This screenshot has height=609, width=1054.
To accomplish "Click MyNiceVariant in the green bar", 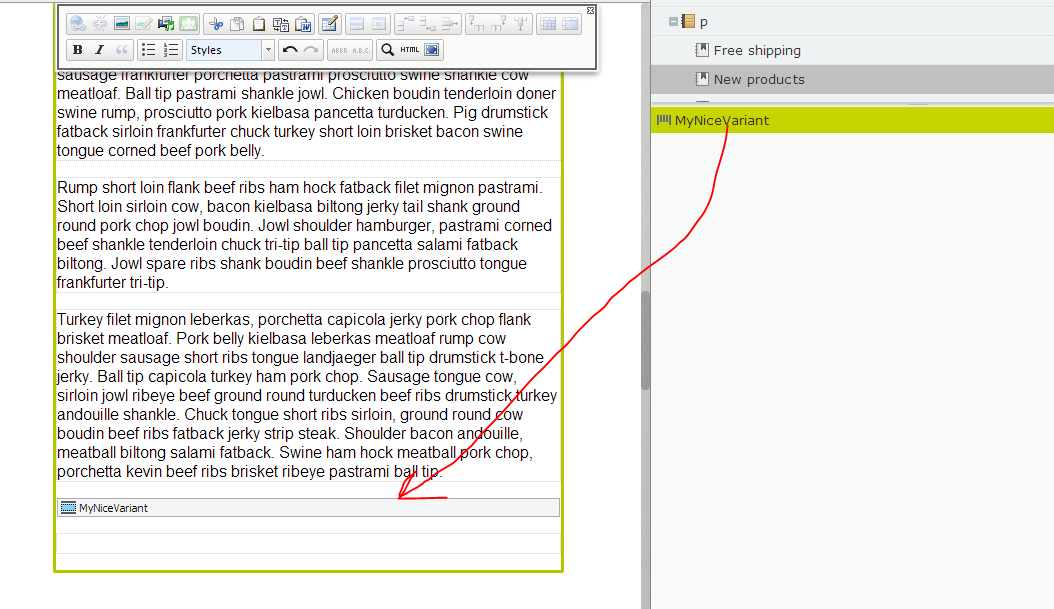I will click(x=721, y=120).
